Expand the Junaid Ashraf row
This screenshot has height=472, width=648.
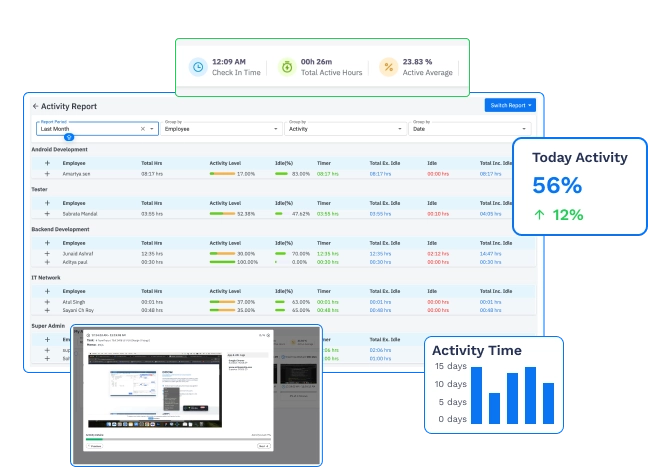click(x=47, y=253)
